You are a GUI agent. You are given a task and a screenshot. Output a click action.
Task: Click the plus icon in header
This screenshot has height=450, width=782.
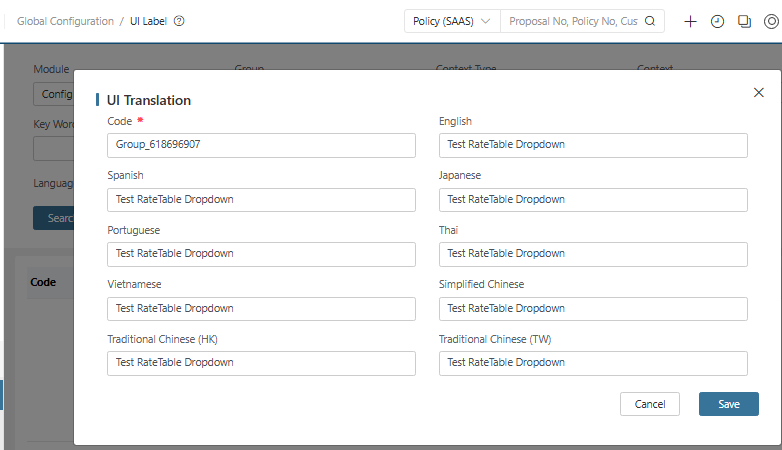click(690, 21)
